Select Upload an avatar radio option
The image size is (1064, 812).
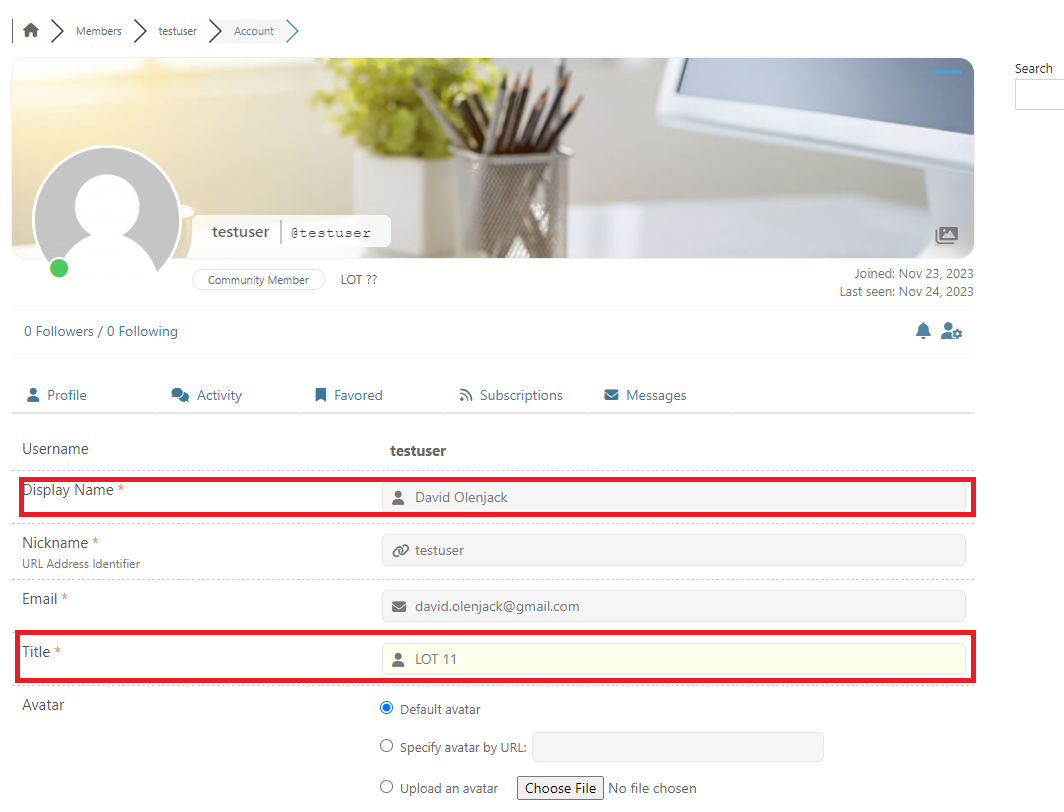point(387,787)
